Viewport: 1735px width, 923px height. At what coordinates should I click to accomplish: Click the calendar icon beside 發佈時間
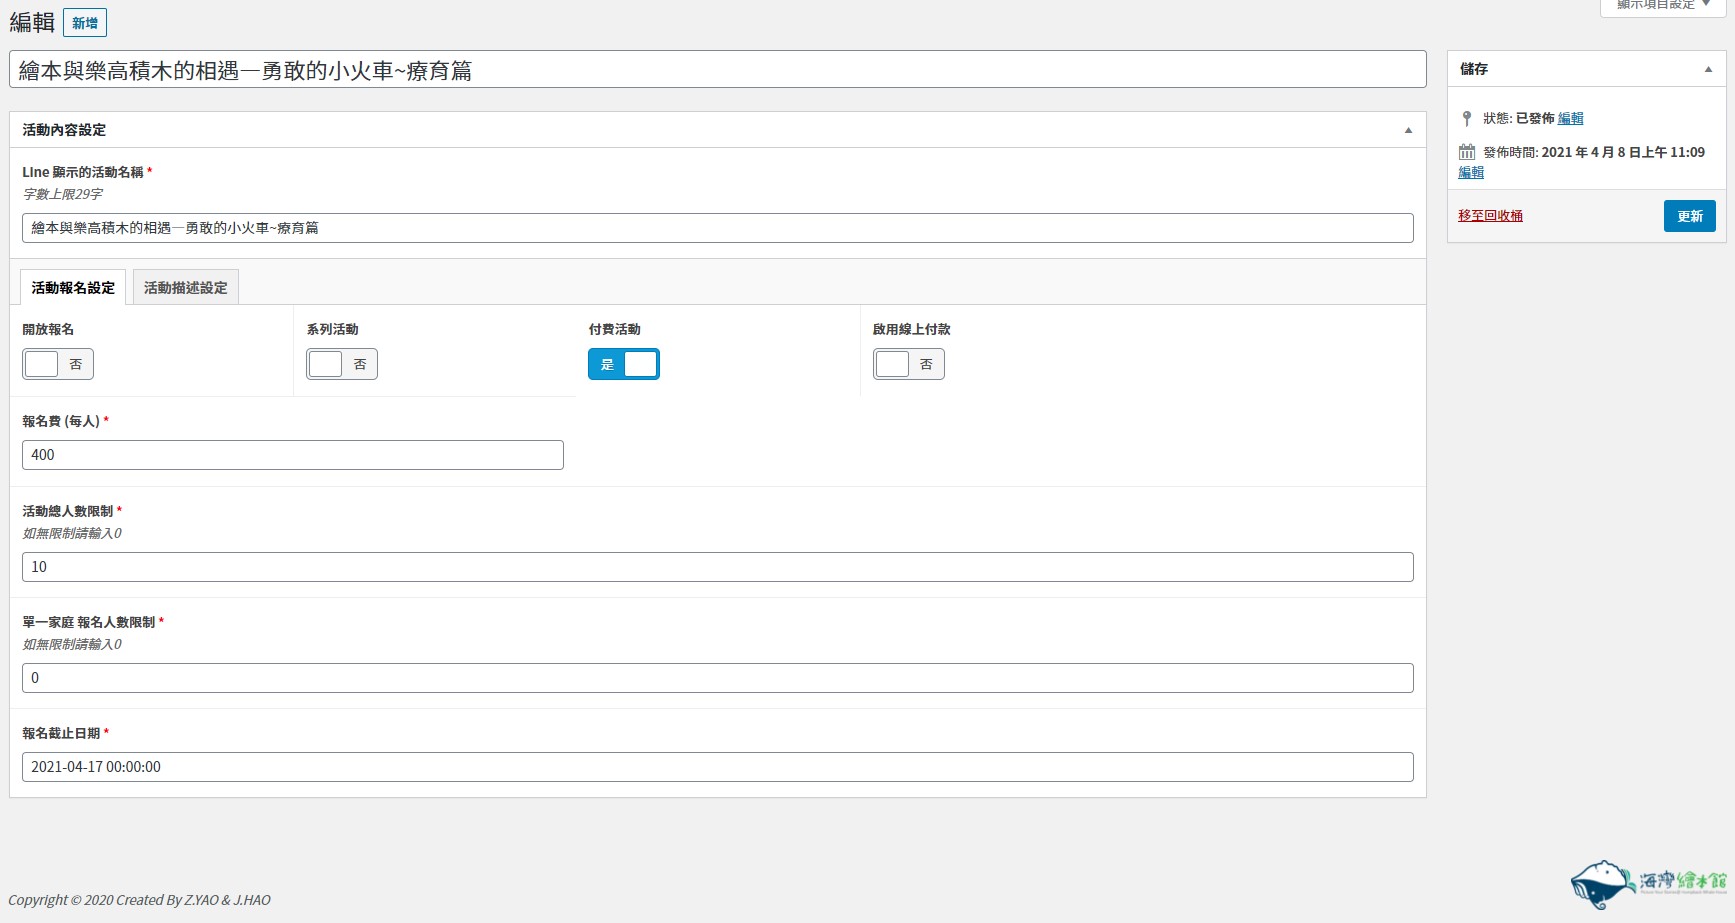[x=1466, y=152]
